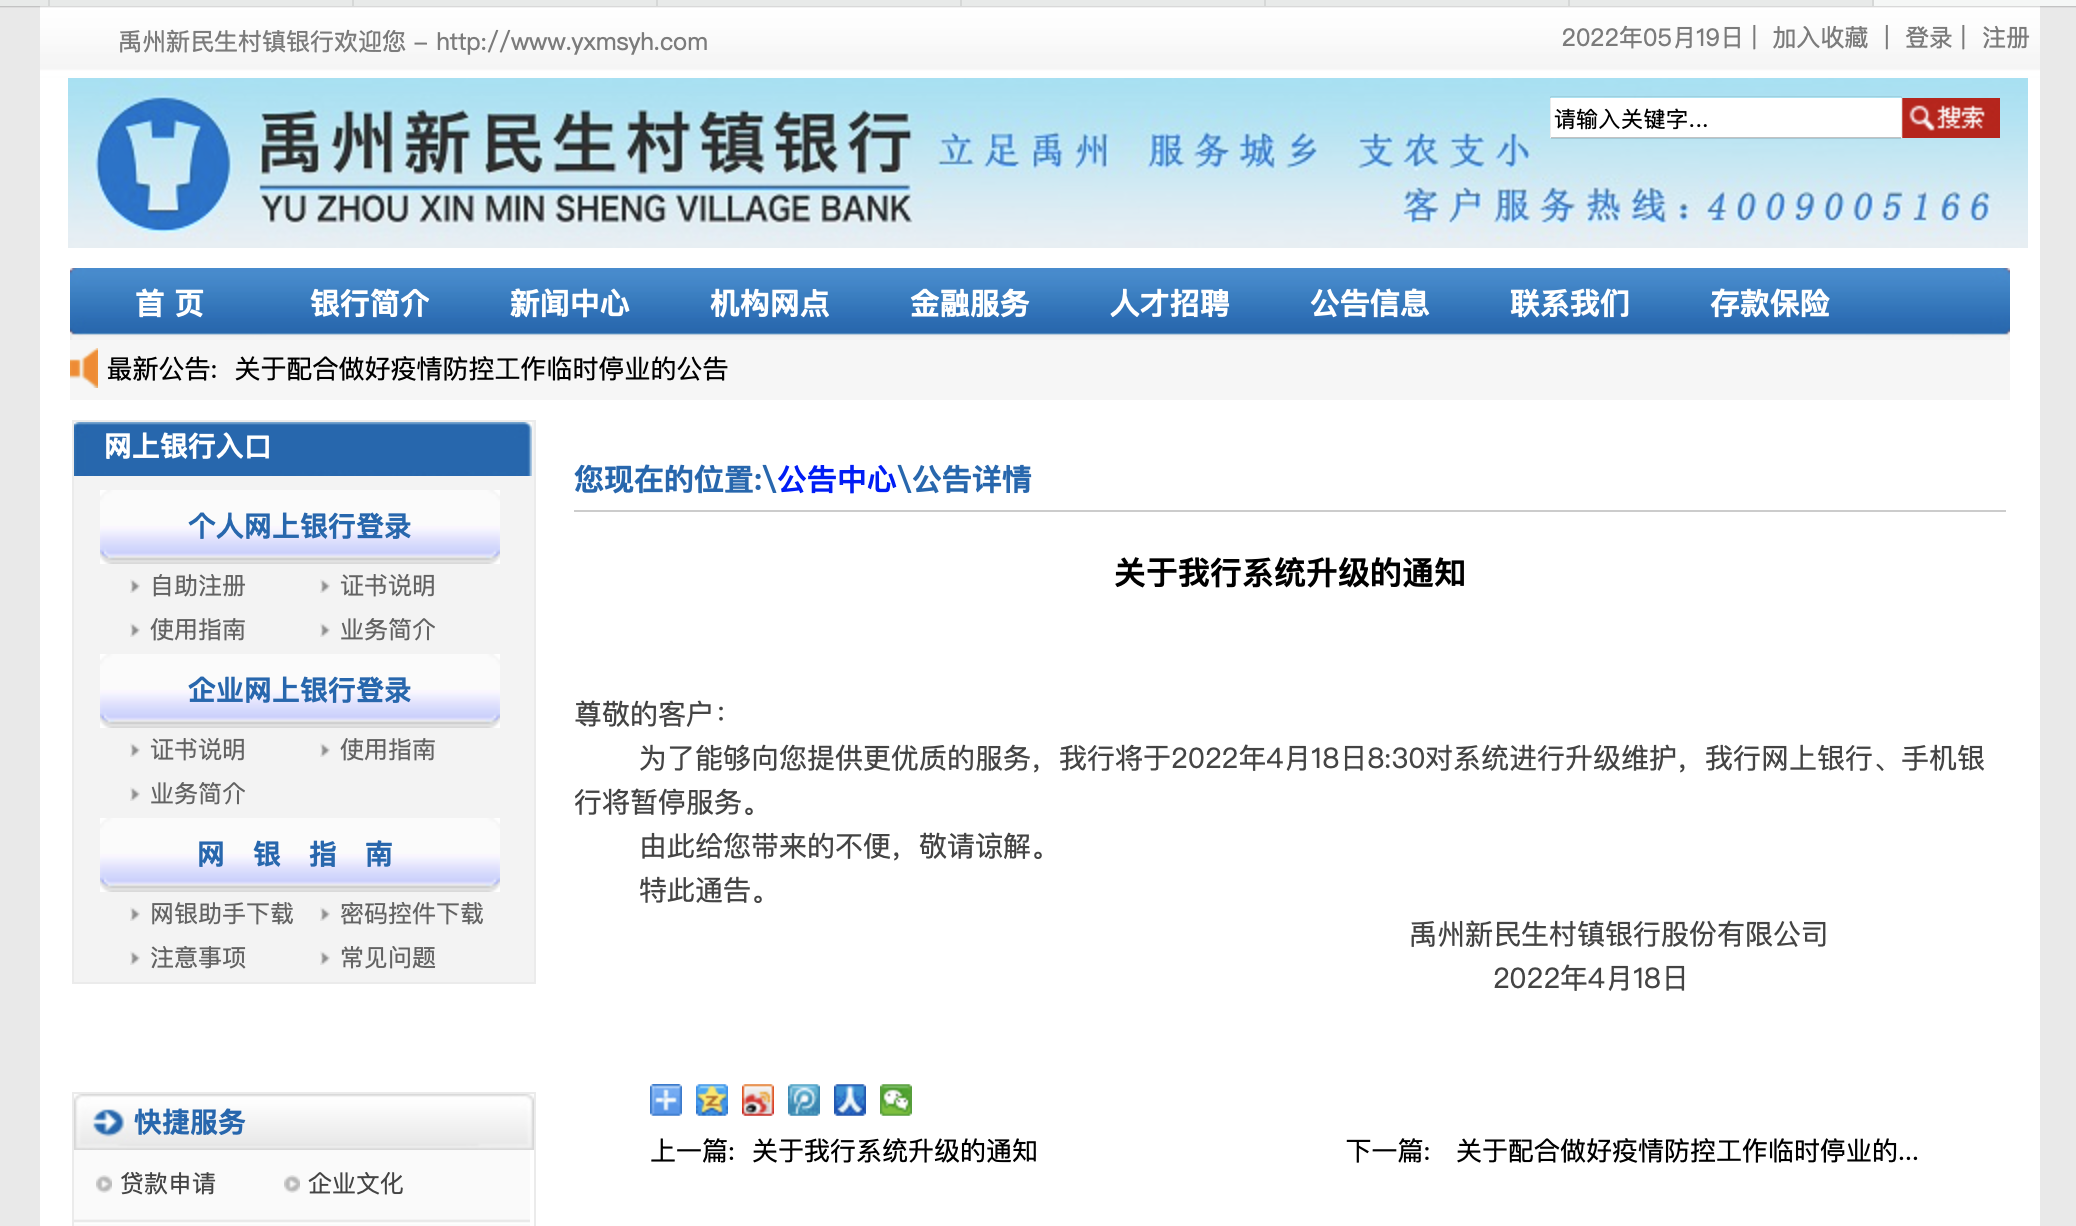
Task: Open the 金融服务 navigation menu
Action: (x=969, y=303)
